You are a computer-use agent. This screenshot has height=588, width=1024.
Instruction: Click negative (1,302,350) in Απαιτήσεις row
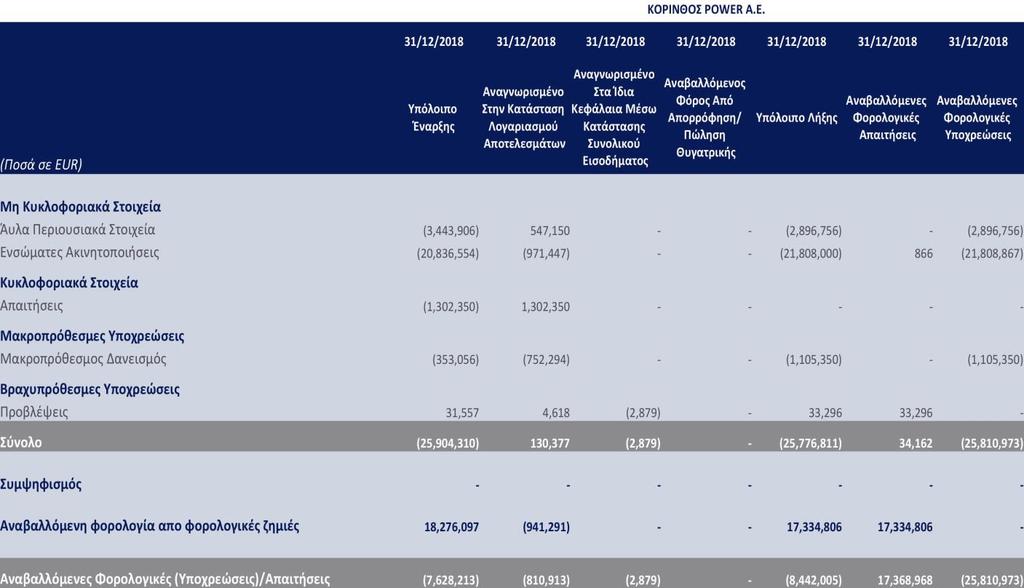(451, 306)
